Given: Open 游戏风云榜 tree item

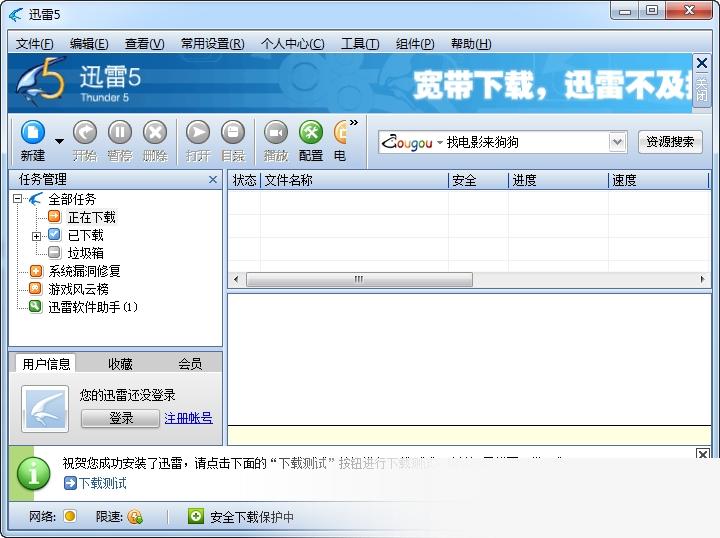Looking at the screenshot, I should tap(79, 289).
